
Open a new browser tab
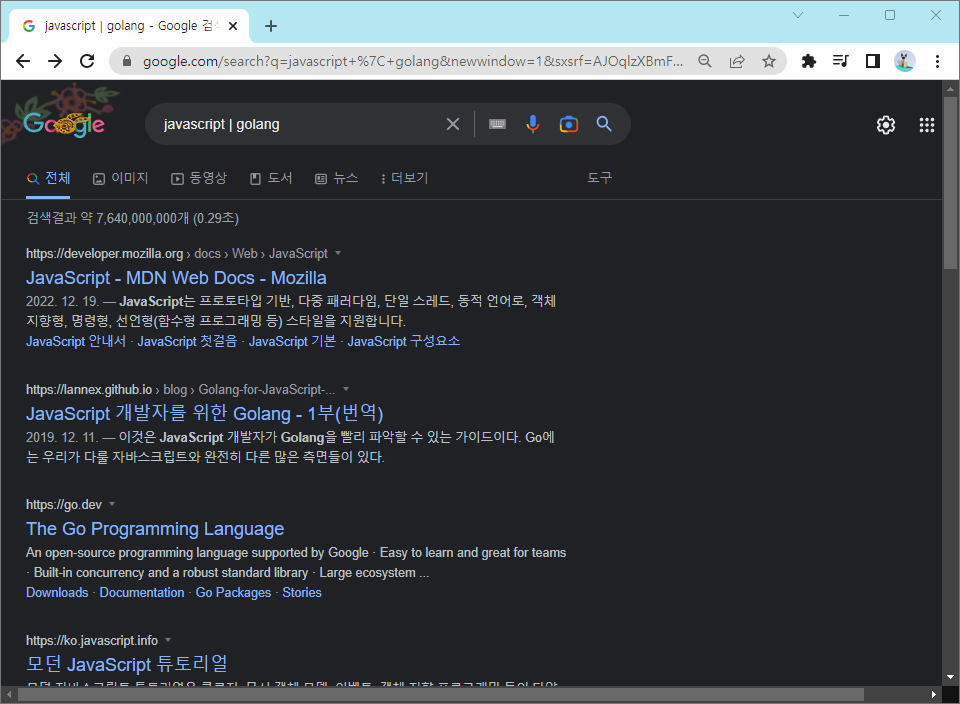271,26
